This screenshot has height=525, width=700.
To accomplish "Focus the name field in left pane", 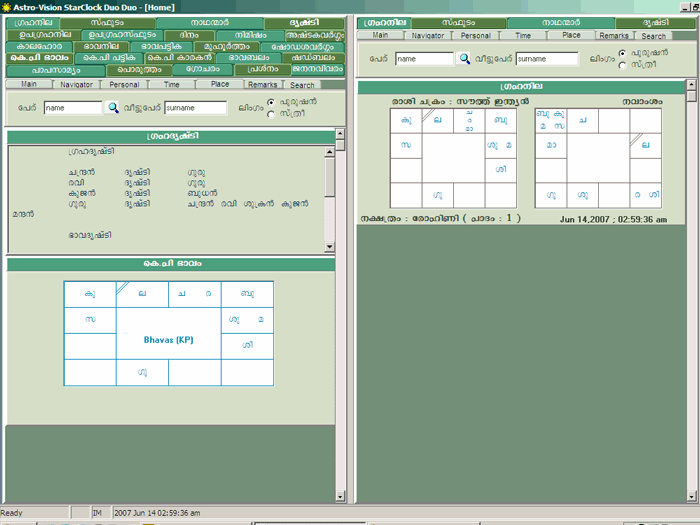I will click(73, 108).
